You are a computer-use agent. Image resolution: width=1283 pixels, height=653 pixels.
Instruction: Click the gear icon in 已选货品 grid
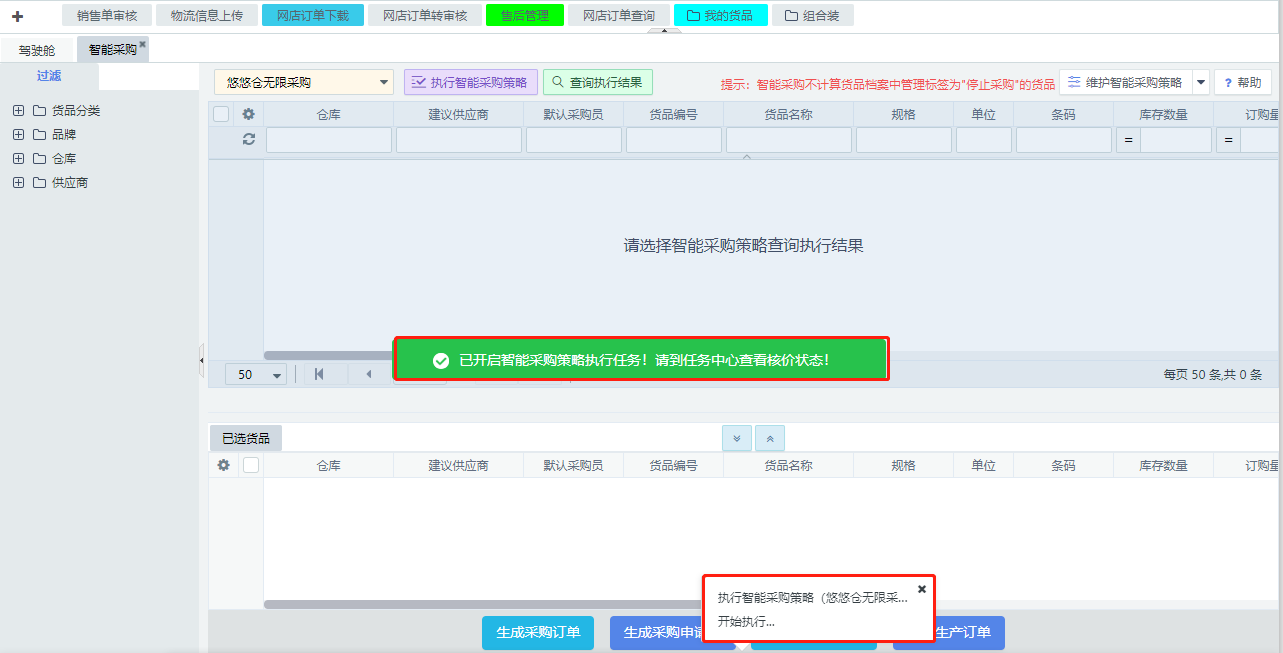pyautogui.click(x=223, y=465)
